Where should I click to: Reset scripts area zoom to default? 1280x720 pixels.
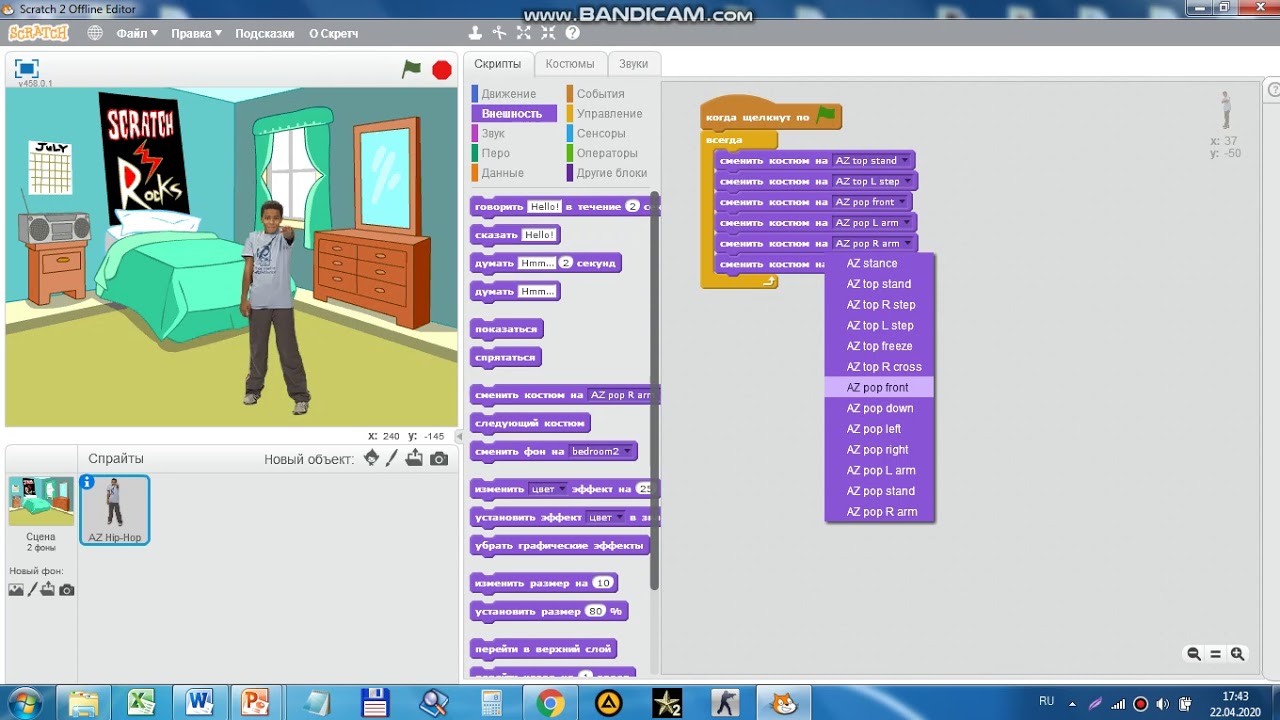coord(1215,654)
